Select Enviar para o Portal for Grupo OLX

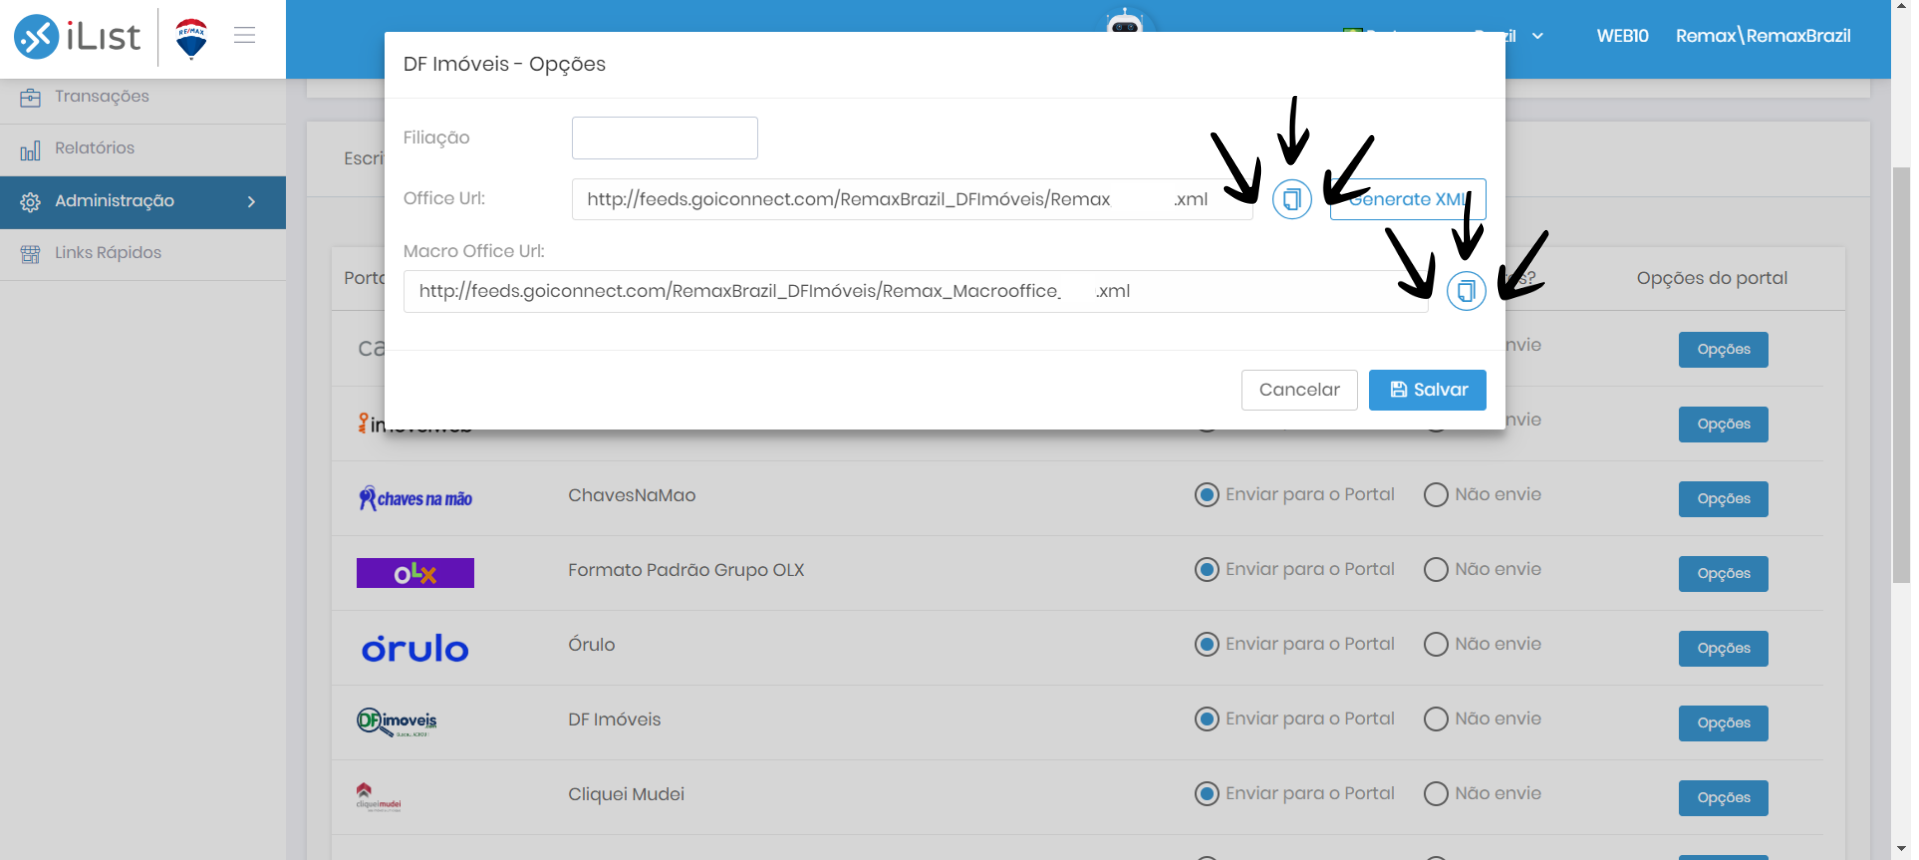(x=1207, y=570)
